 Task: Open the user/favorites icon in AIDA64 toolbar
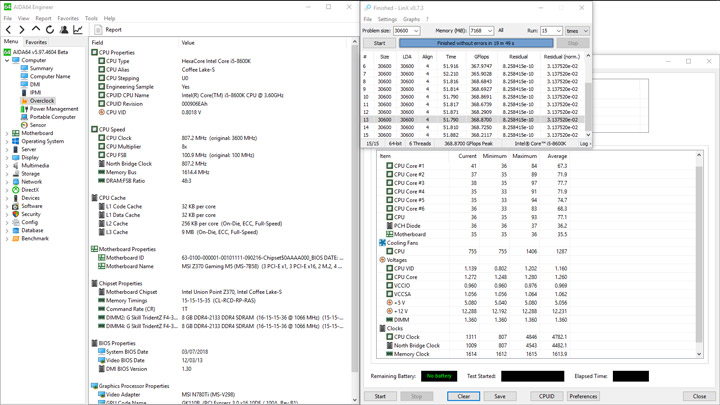pyautogui.click(x=64, y=30)
